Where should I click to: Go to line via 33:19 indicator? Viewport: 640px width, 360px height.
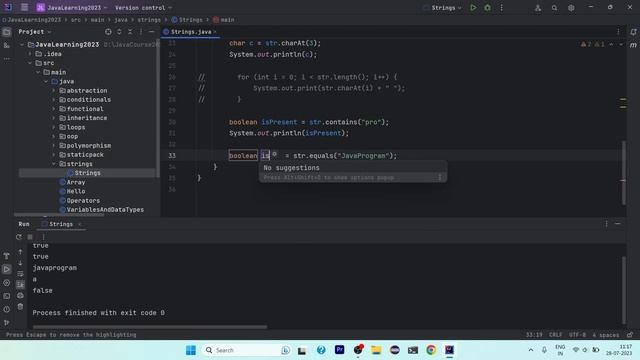[x=534, y=335]
